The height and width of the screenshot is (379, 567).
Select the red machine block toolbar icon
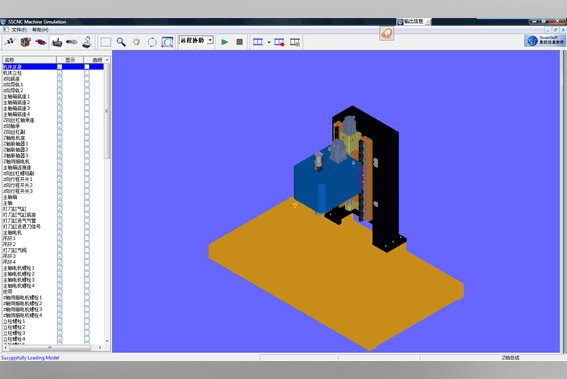[x=25, y=42]
